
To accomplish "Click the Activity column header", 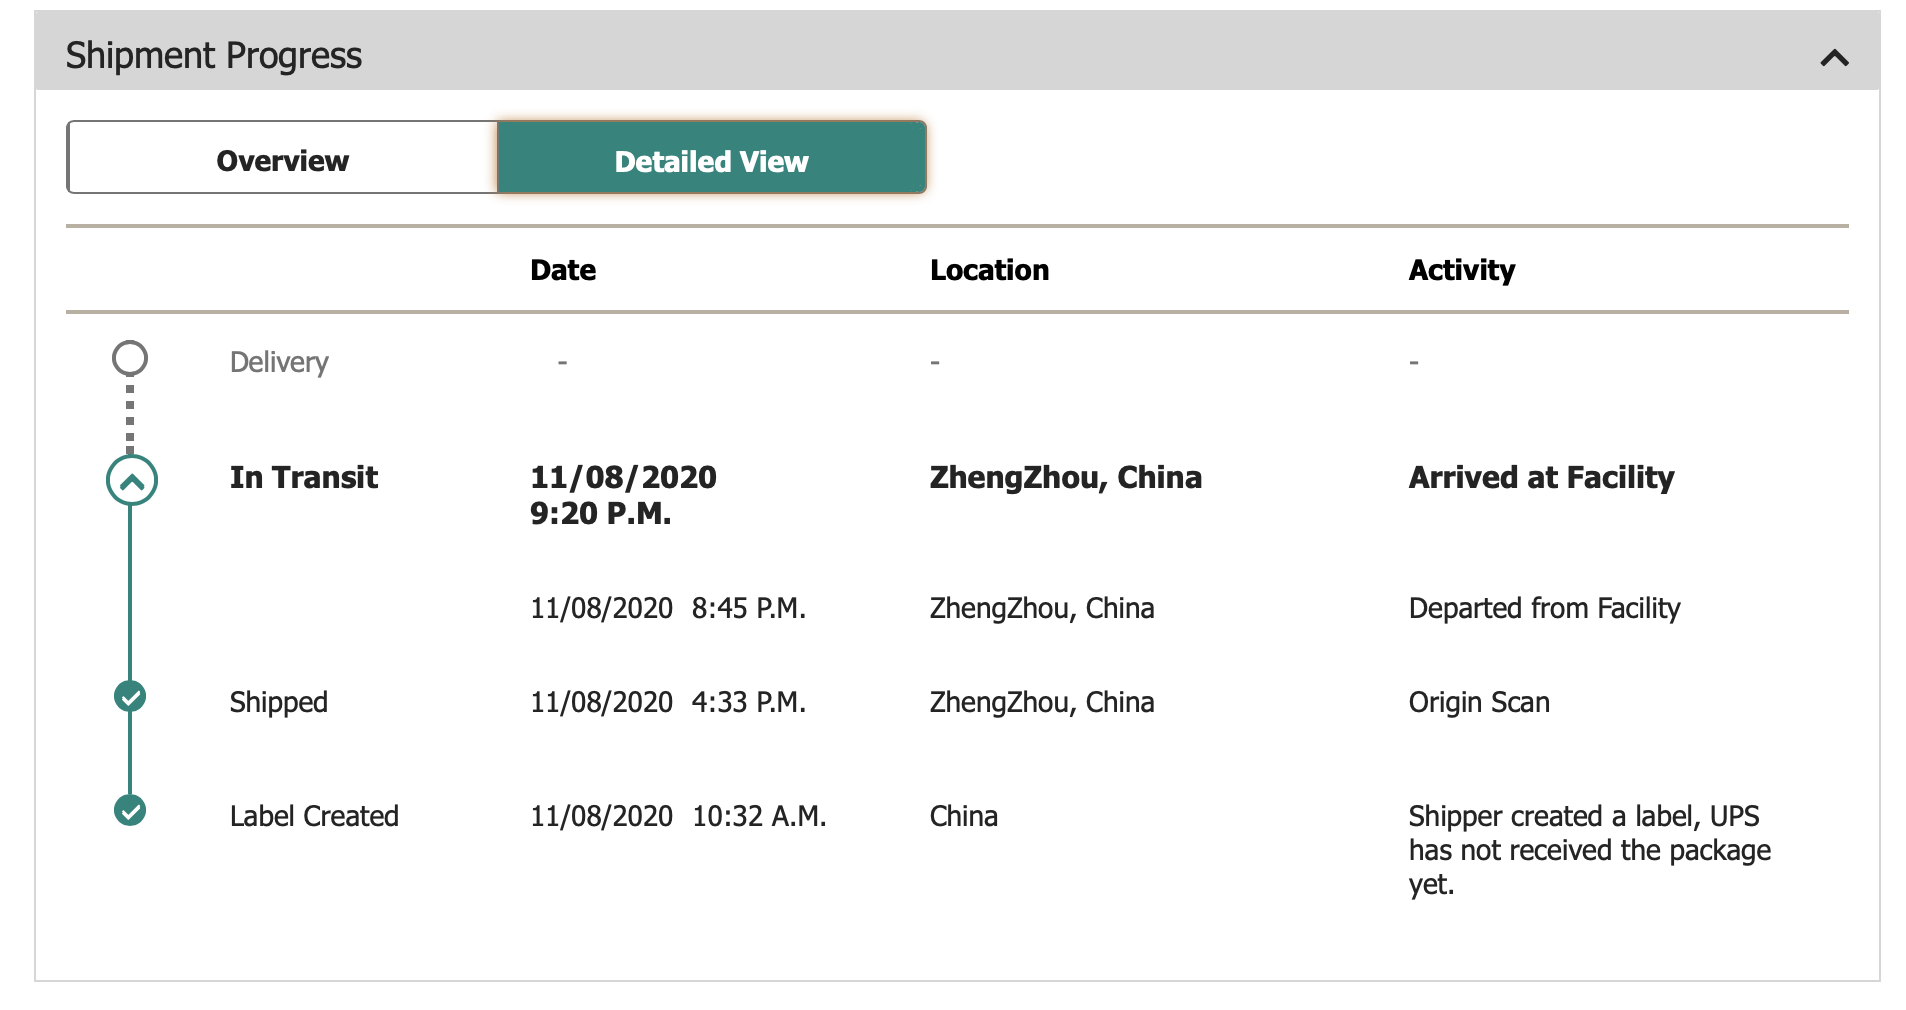I will pos(1461,270).
